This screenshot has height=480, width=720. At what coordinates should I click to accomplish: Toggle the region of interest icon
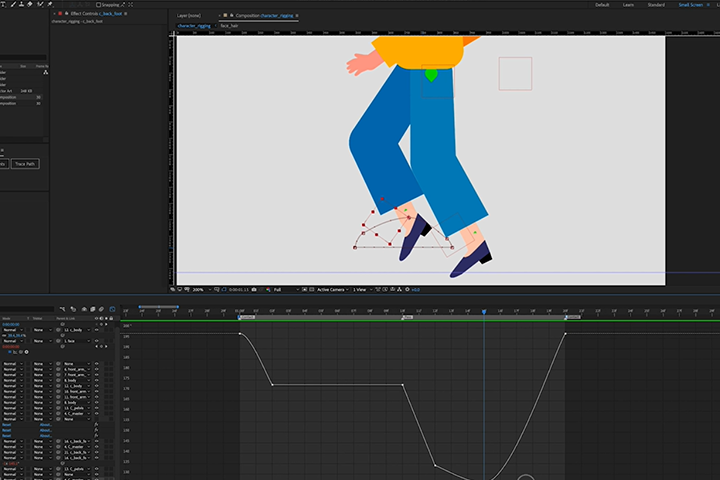coord(304,290)
